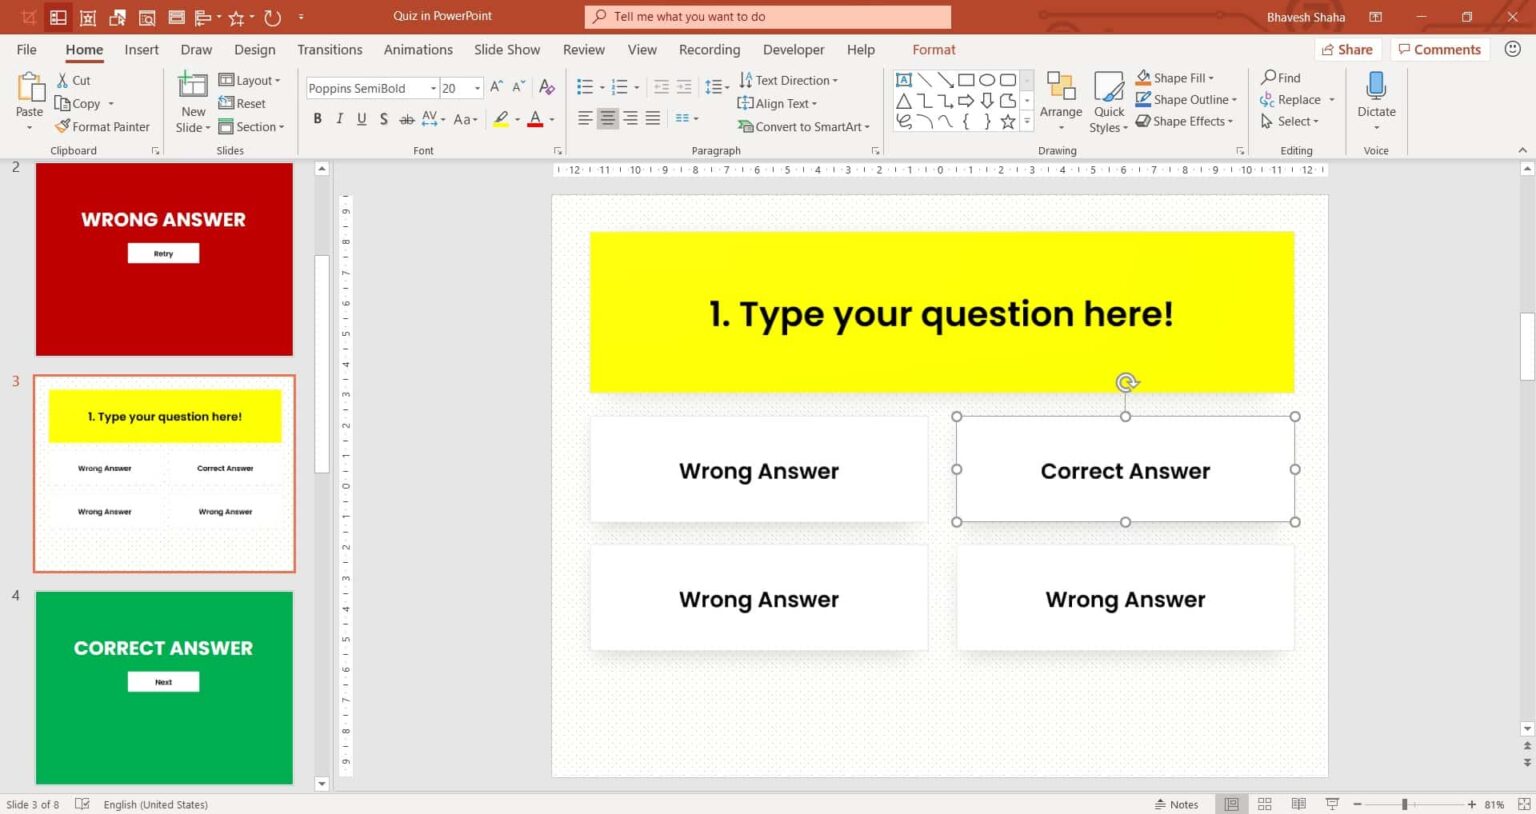The width and height of the screenshot is (1536, 814).
Task: Switch to the Animations tab
Action: pyautogui.click(x=418, y=49)
